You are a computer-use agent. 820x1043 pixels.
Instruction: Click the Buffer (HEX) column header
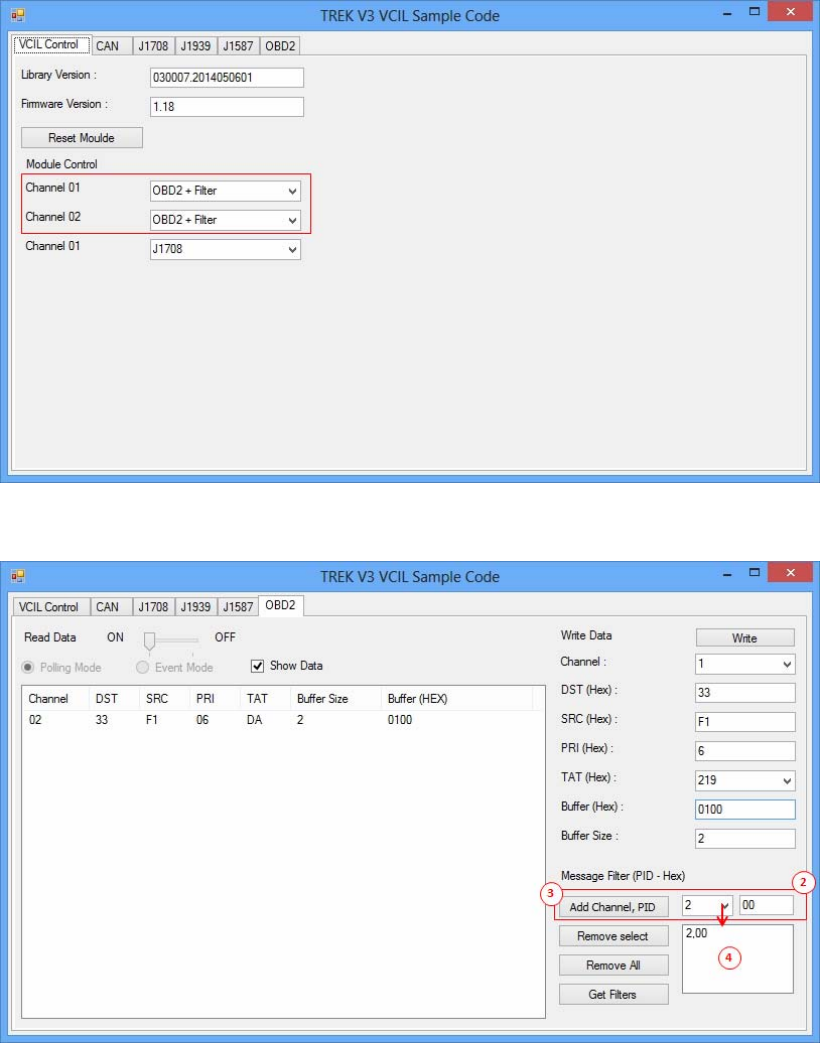tap(457, 698)
